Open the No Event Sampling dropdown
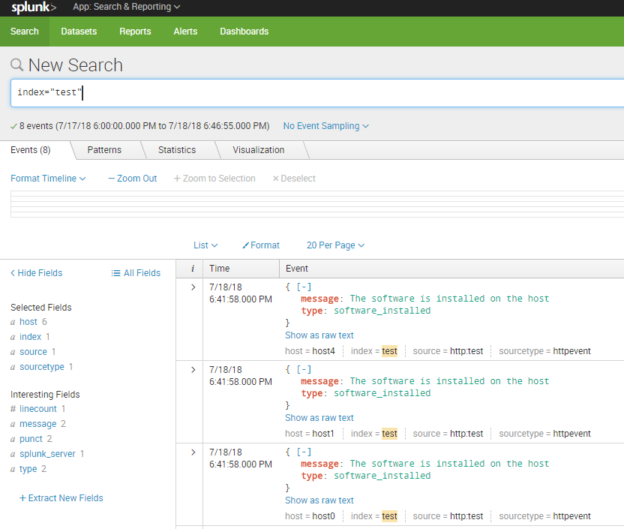 point(326,126)
